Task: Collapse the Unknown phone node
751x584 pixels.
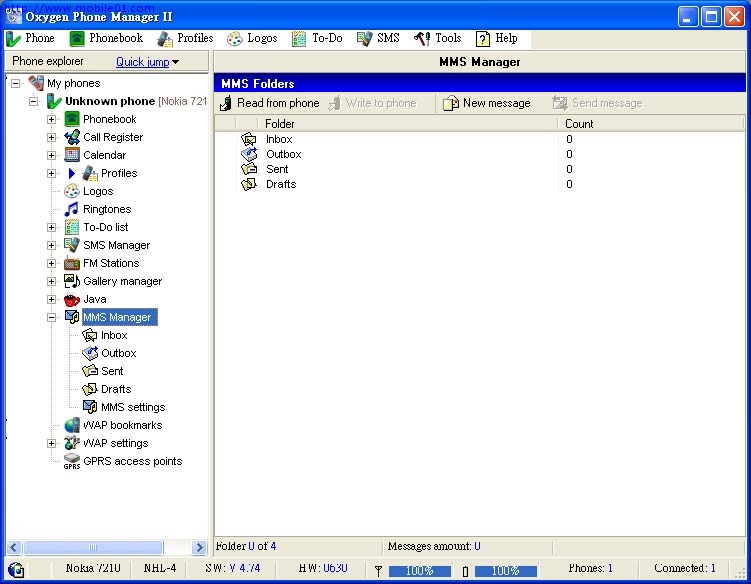Action: point(34,101)
